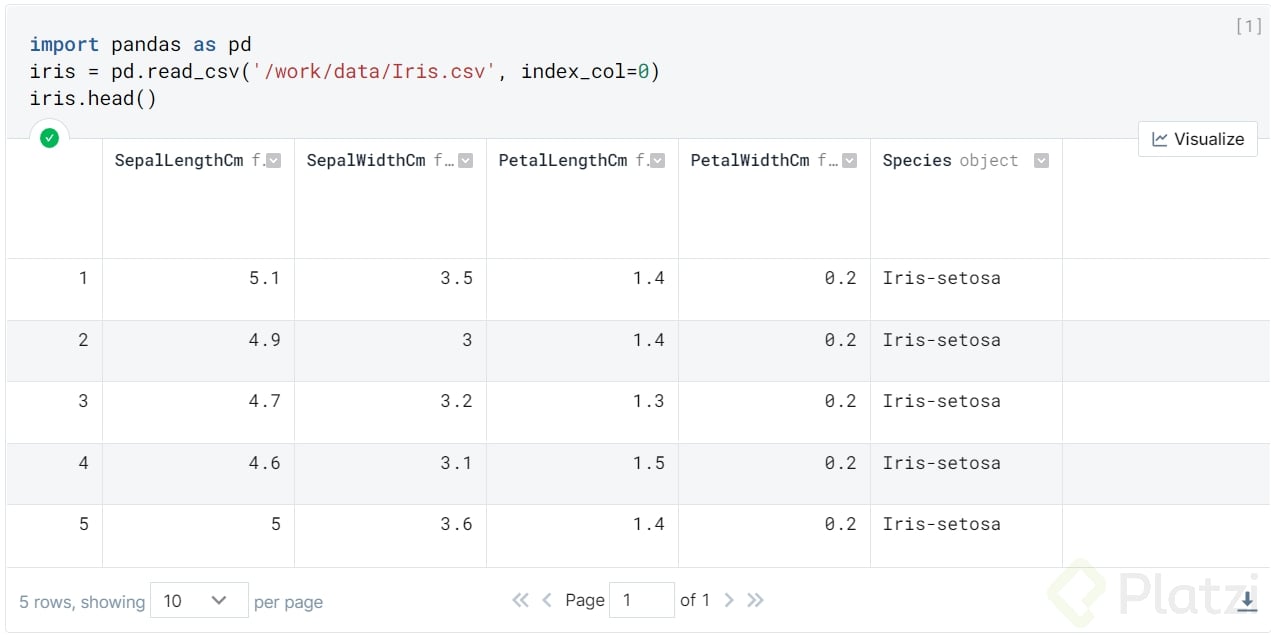Click inside the code cell on iris.head()

click(93, 98)
